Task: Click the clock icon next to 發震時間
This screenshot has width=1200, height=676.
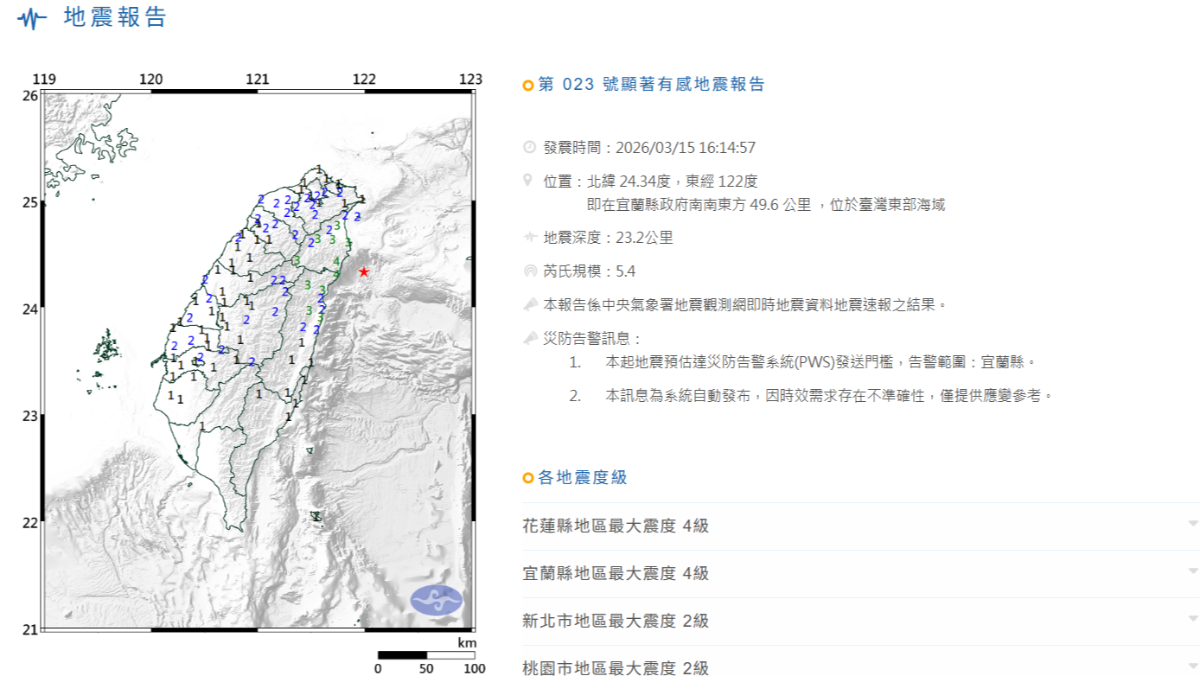Action: (529, 148)
